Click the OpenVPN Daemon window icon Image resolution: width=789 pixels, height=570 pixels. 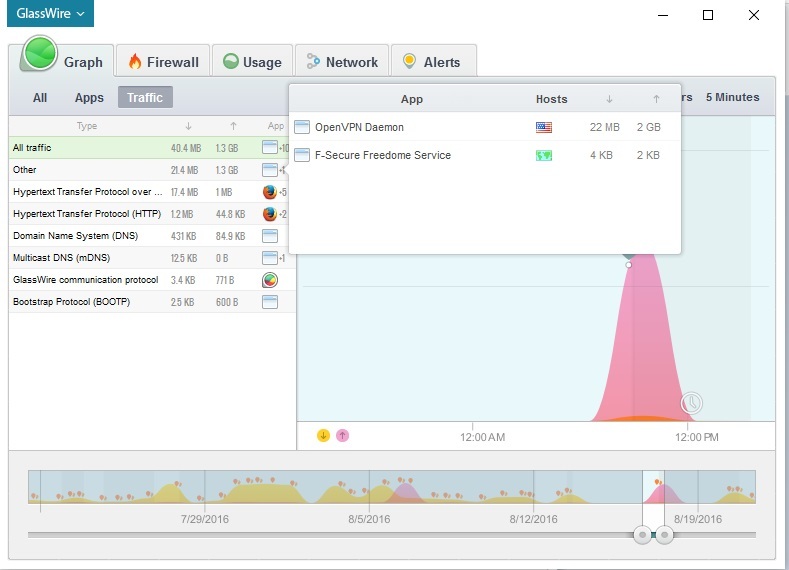[302, 128]
